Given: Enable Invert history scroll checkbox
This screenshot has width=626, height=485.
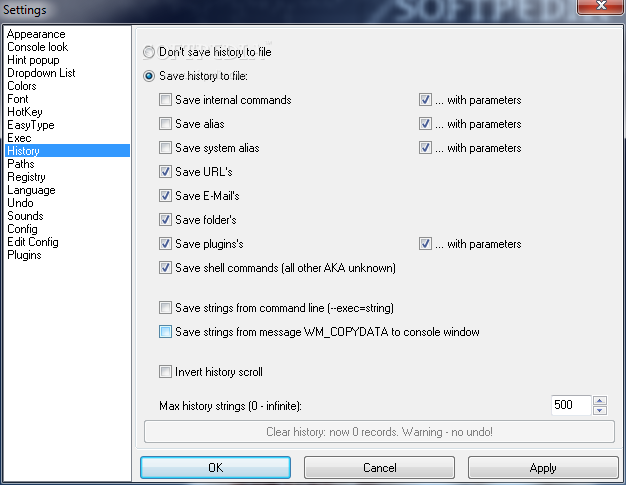Looking at the screenshot, I should point(165,372).
